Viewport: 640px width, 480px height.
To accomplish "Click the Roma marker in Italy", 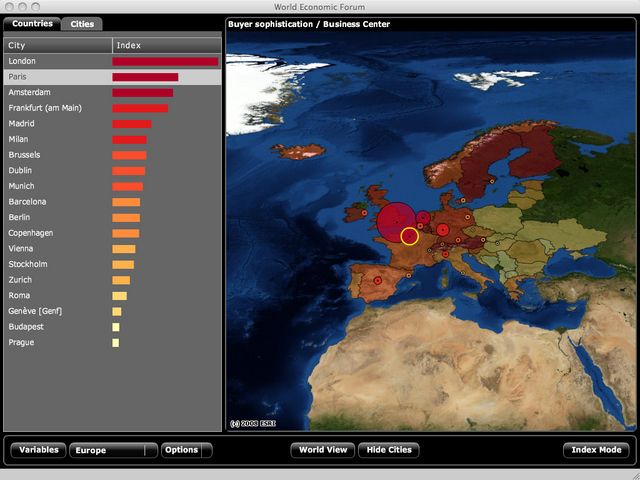I will pos(463,273).
